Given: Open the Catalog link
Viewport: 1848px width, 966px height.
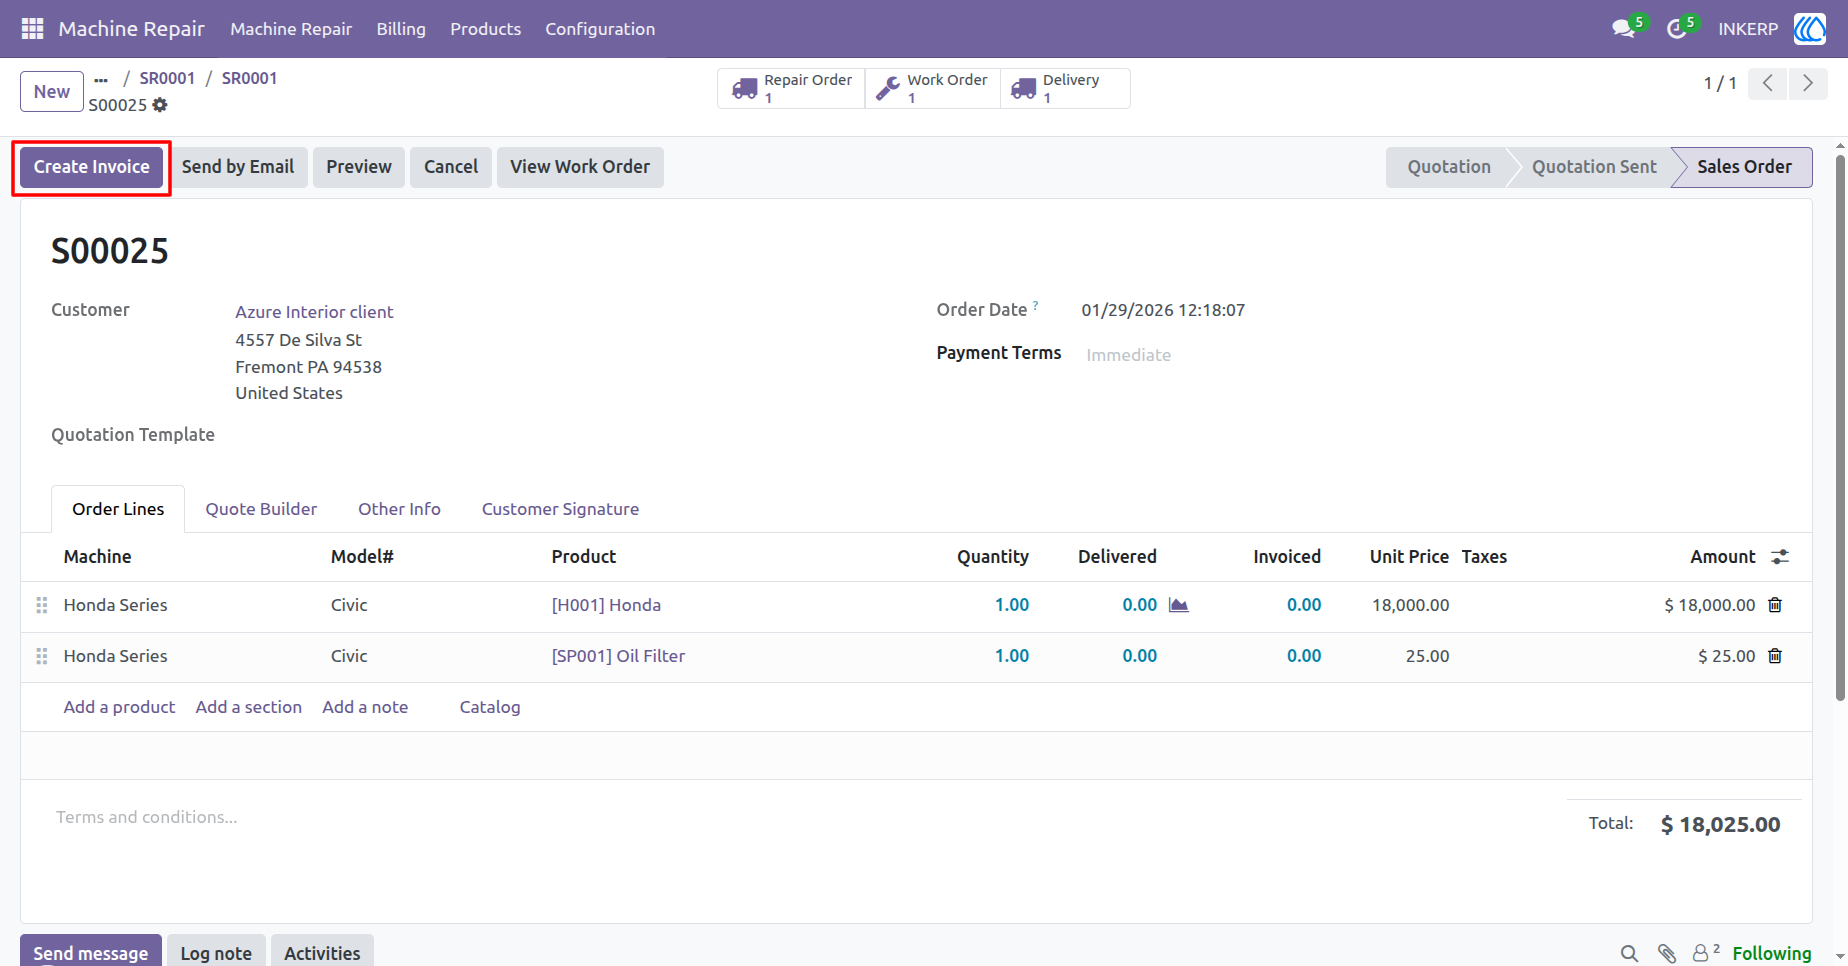Looking at the screenshot, I should coord(490,707).
